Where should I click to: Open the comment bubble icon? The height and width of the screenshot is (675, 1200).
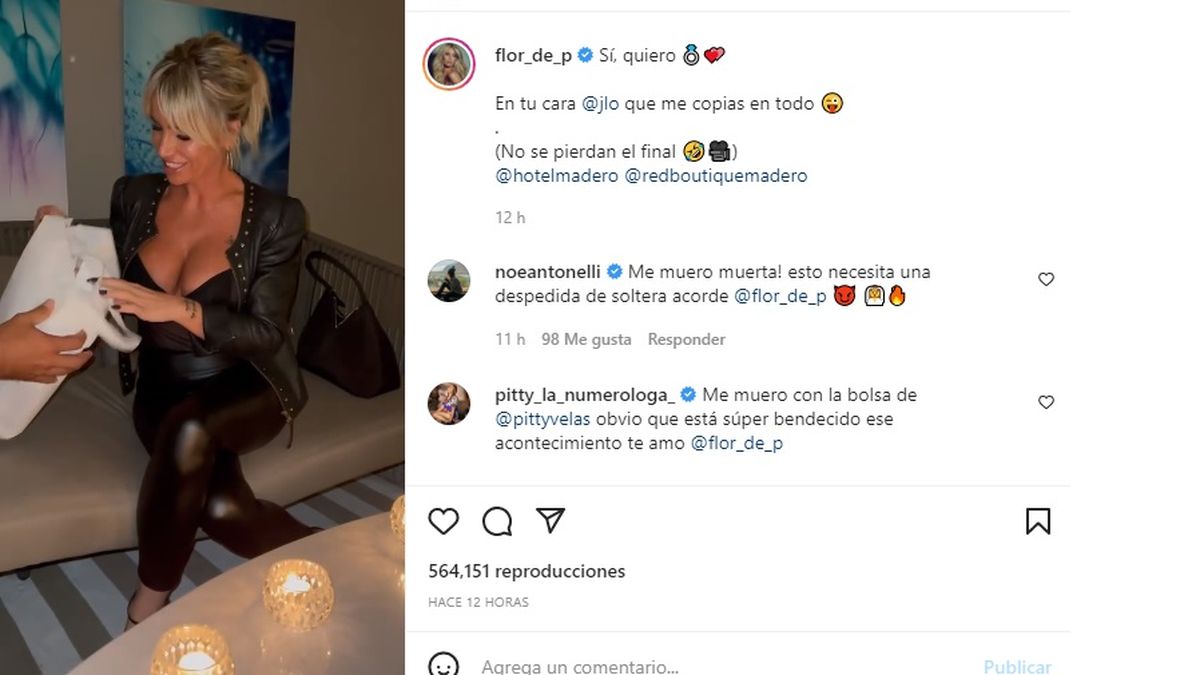click(497, 521)
